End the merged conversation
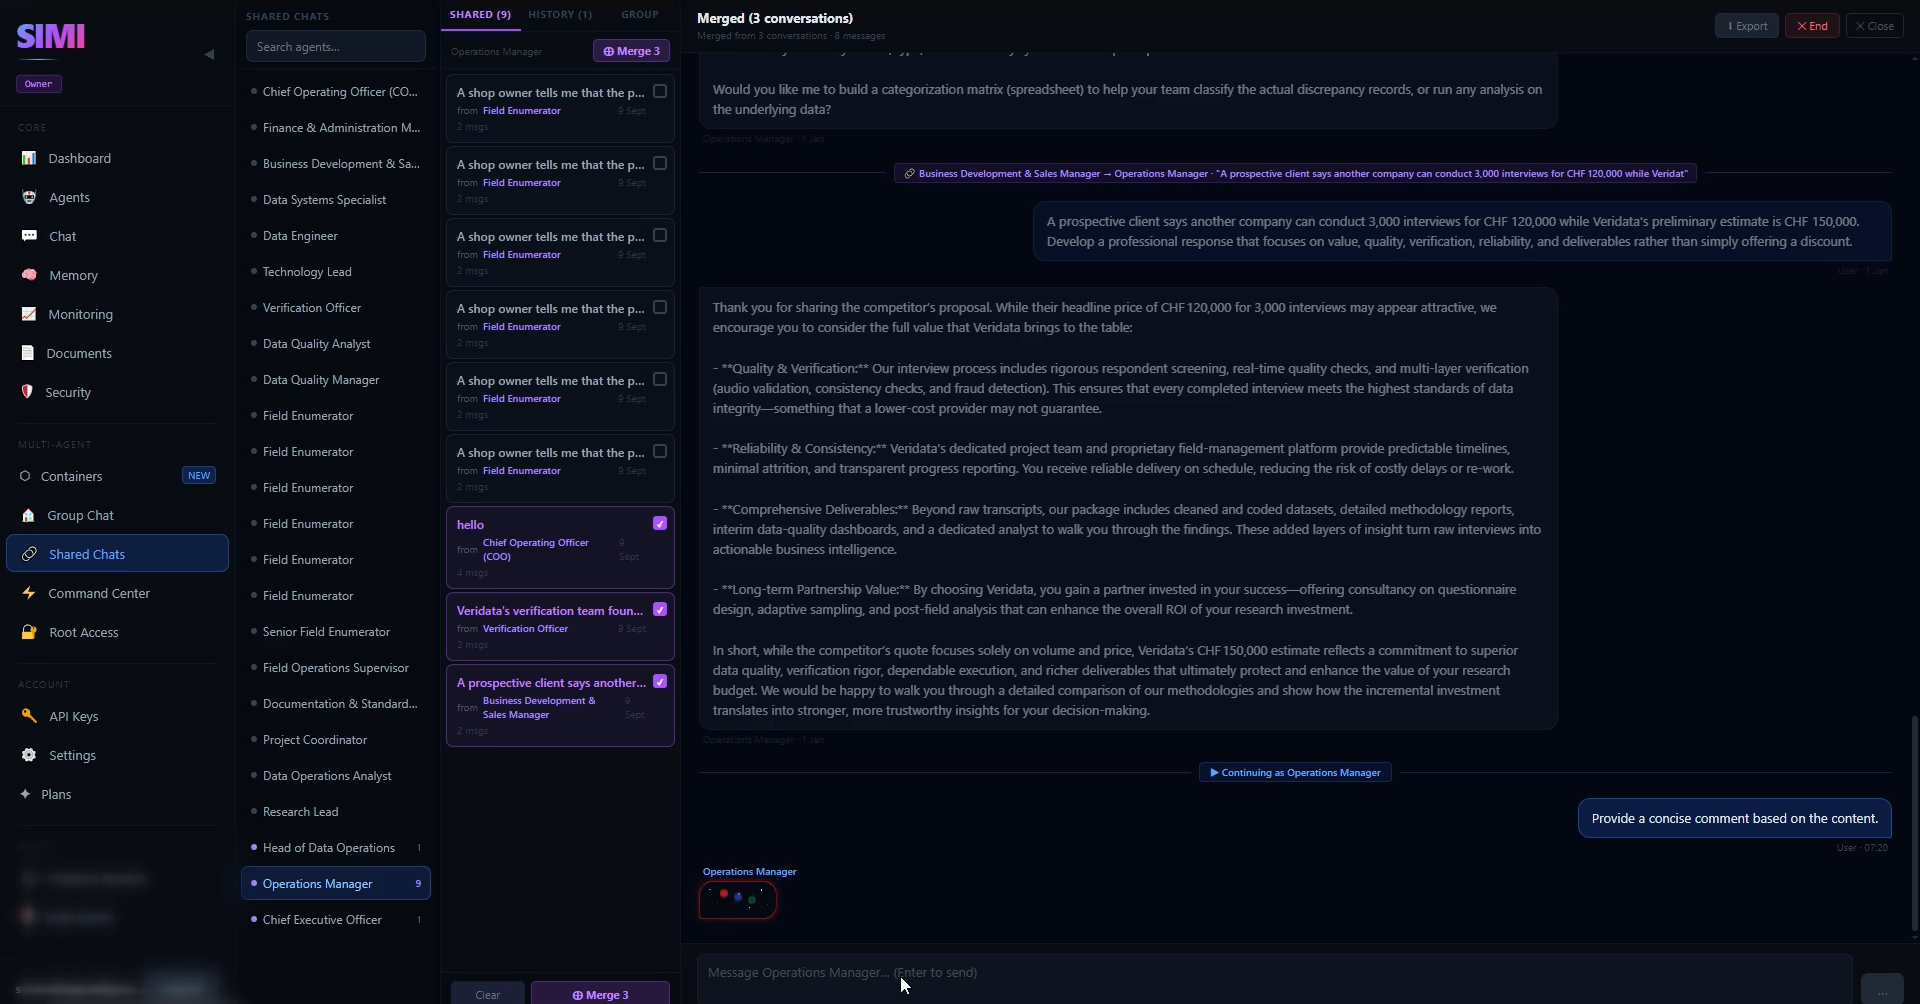The image size is (1920, 1004). pyautogui.click(x=1812, y=26)
